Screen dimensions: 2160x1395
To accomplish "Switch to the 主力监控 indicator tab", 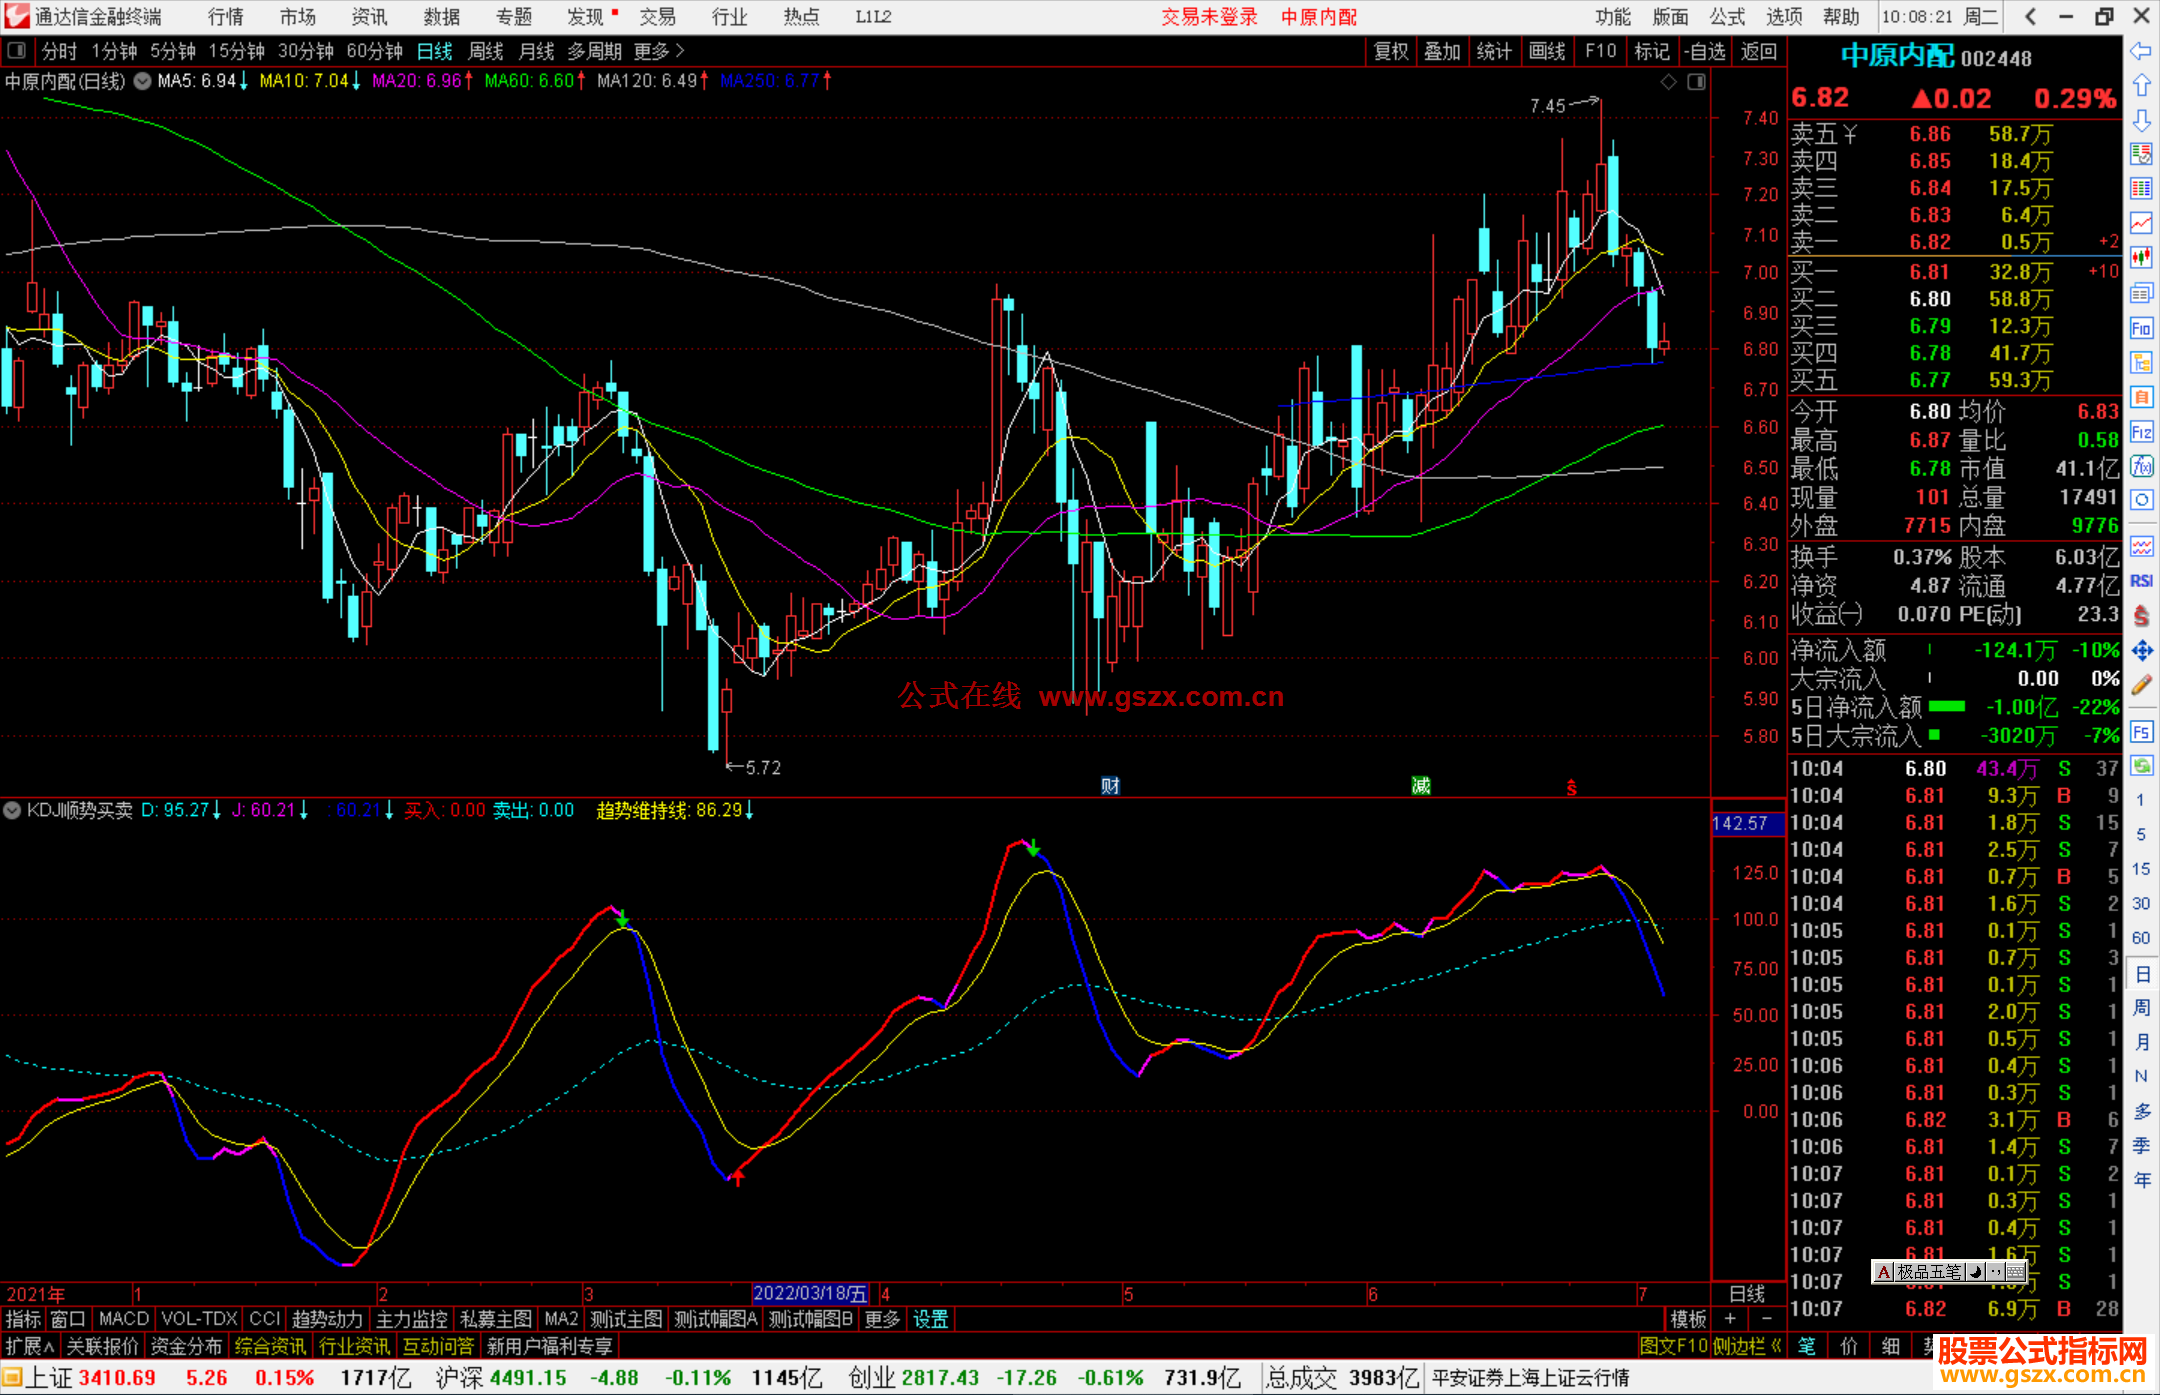I will pos(411,1319).
